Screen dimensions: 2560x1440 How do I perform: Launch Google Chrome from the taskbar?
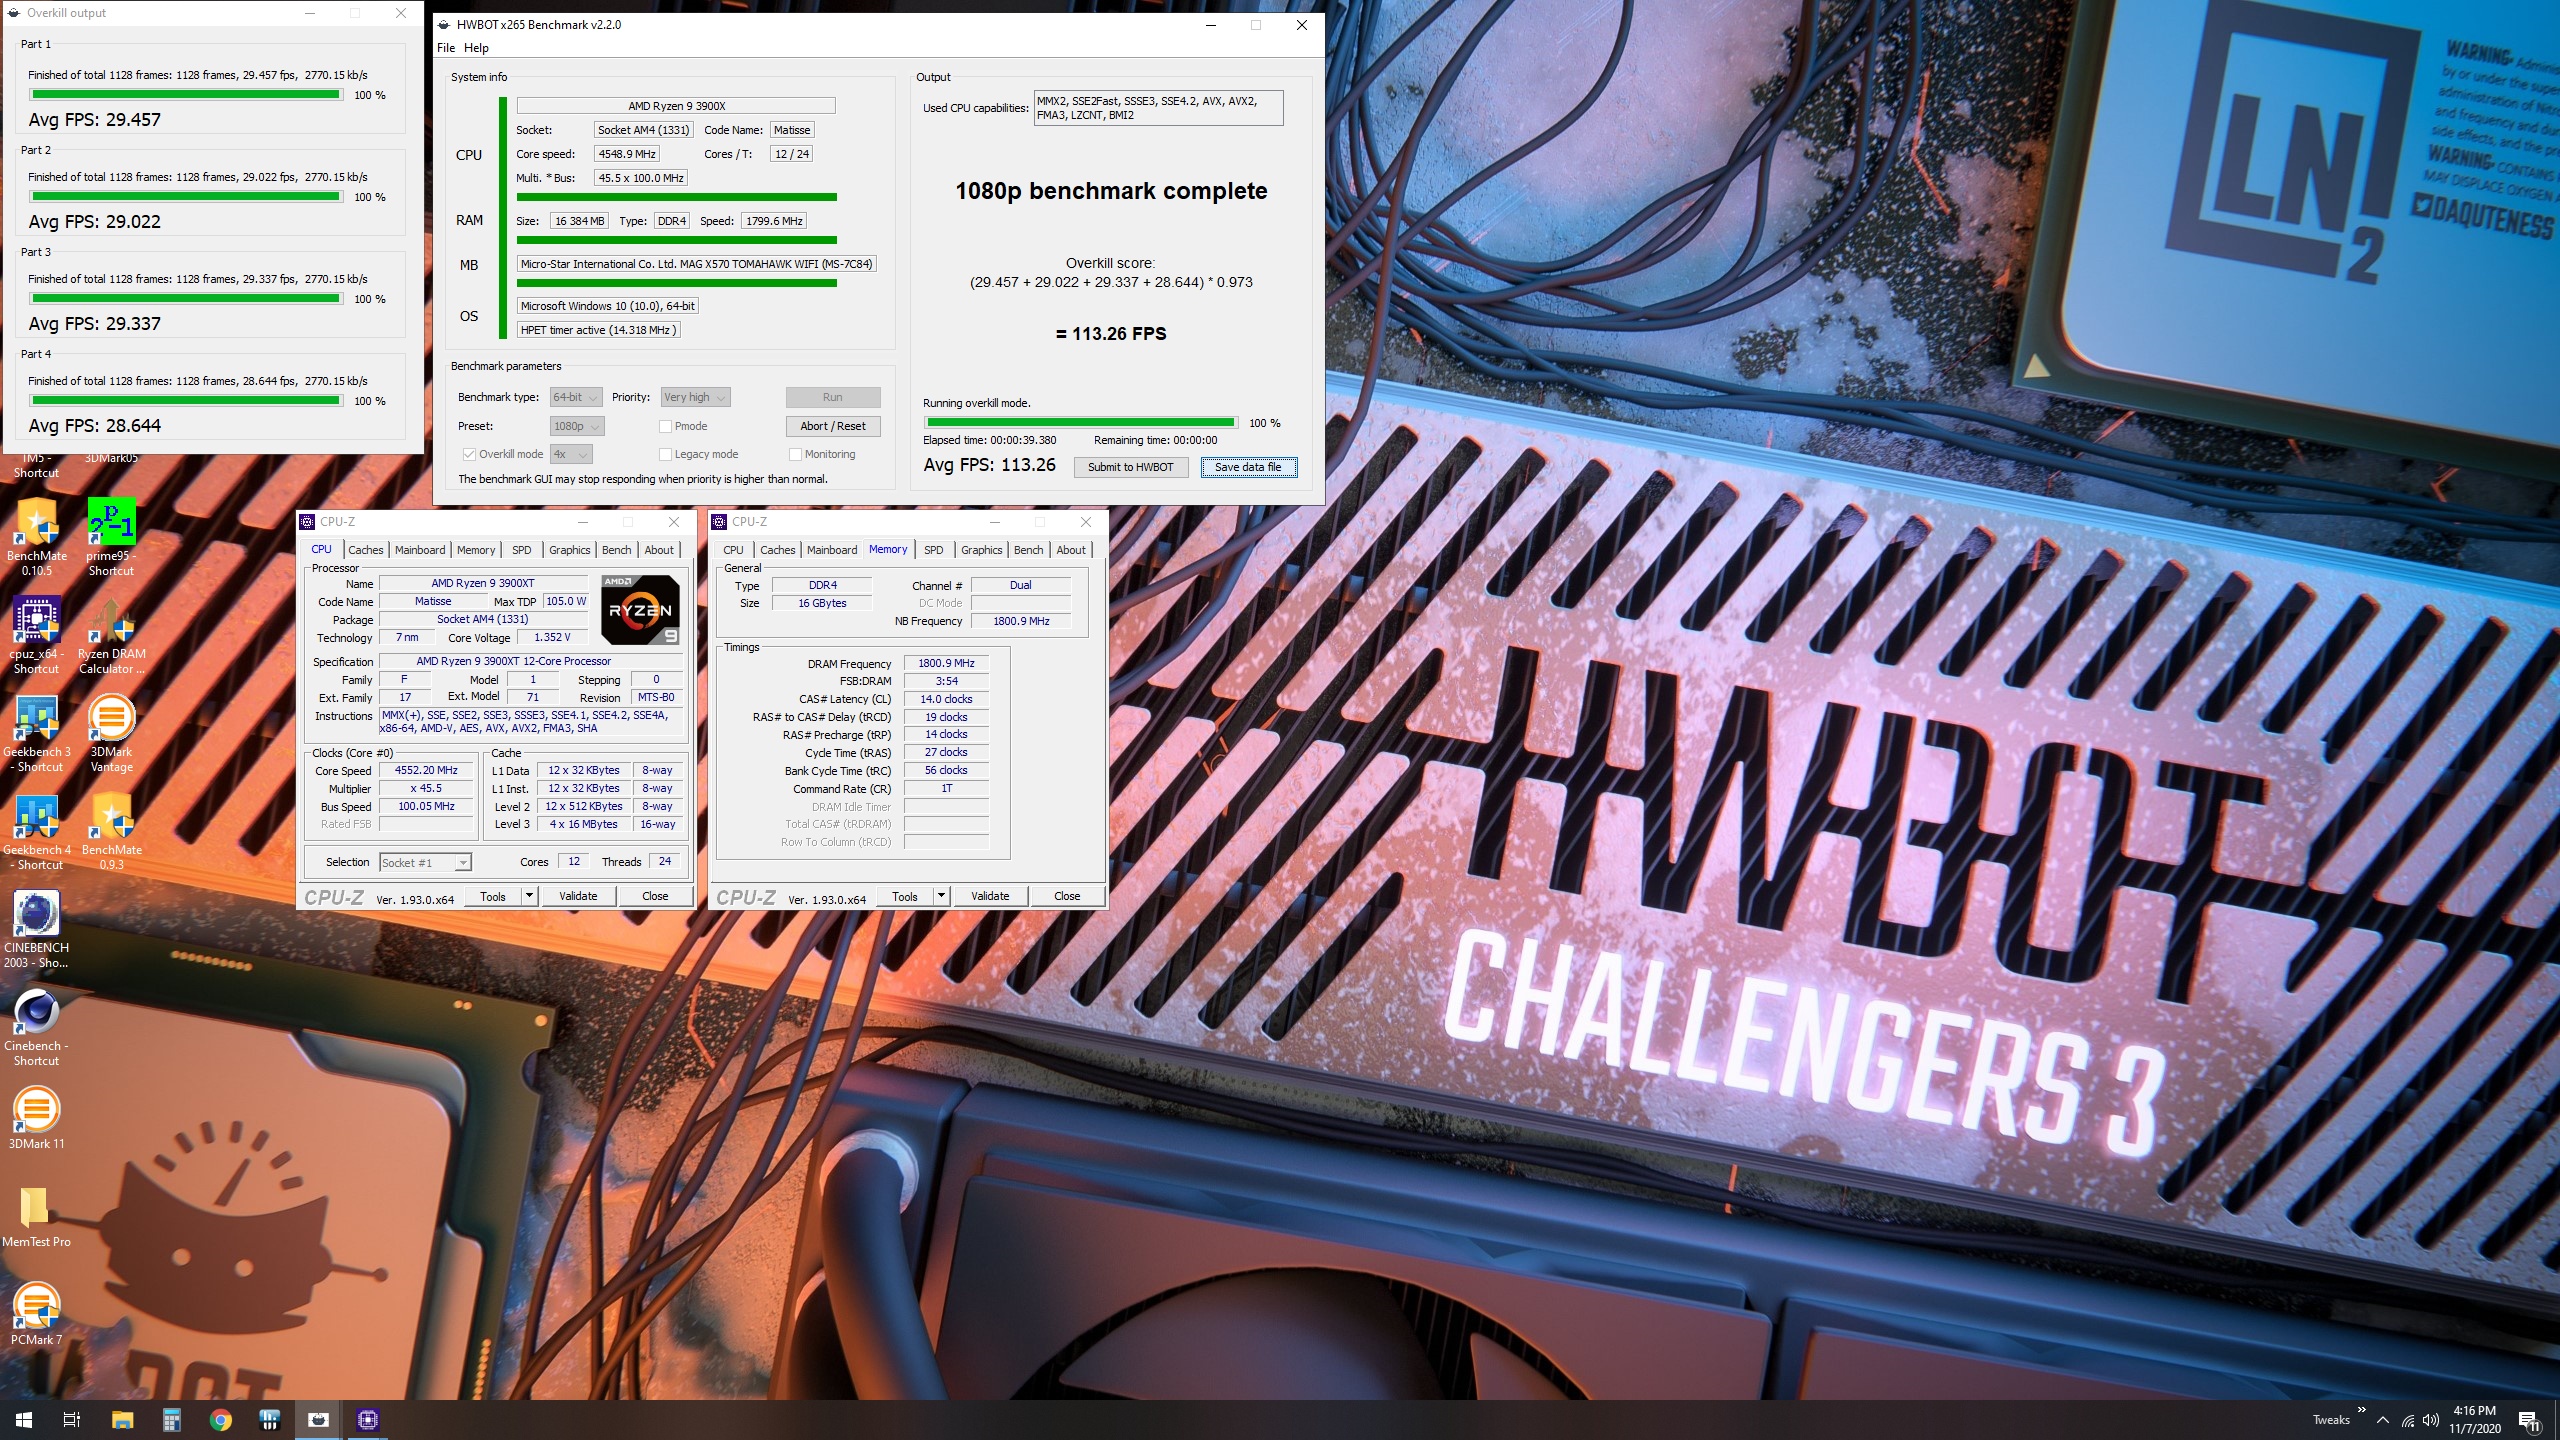pyautogui.click(x=220, y=1420)
